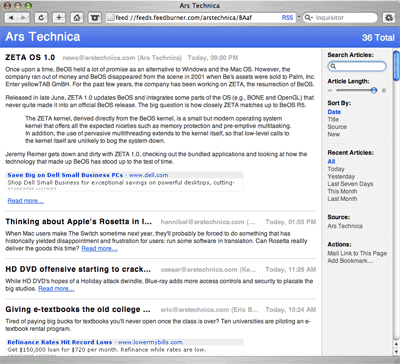400x364 pixels.
Task: Click the scrollbar down arrow
Action: tap(396, 352)
